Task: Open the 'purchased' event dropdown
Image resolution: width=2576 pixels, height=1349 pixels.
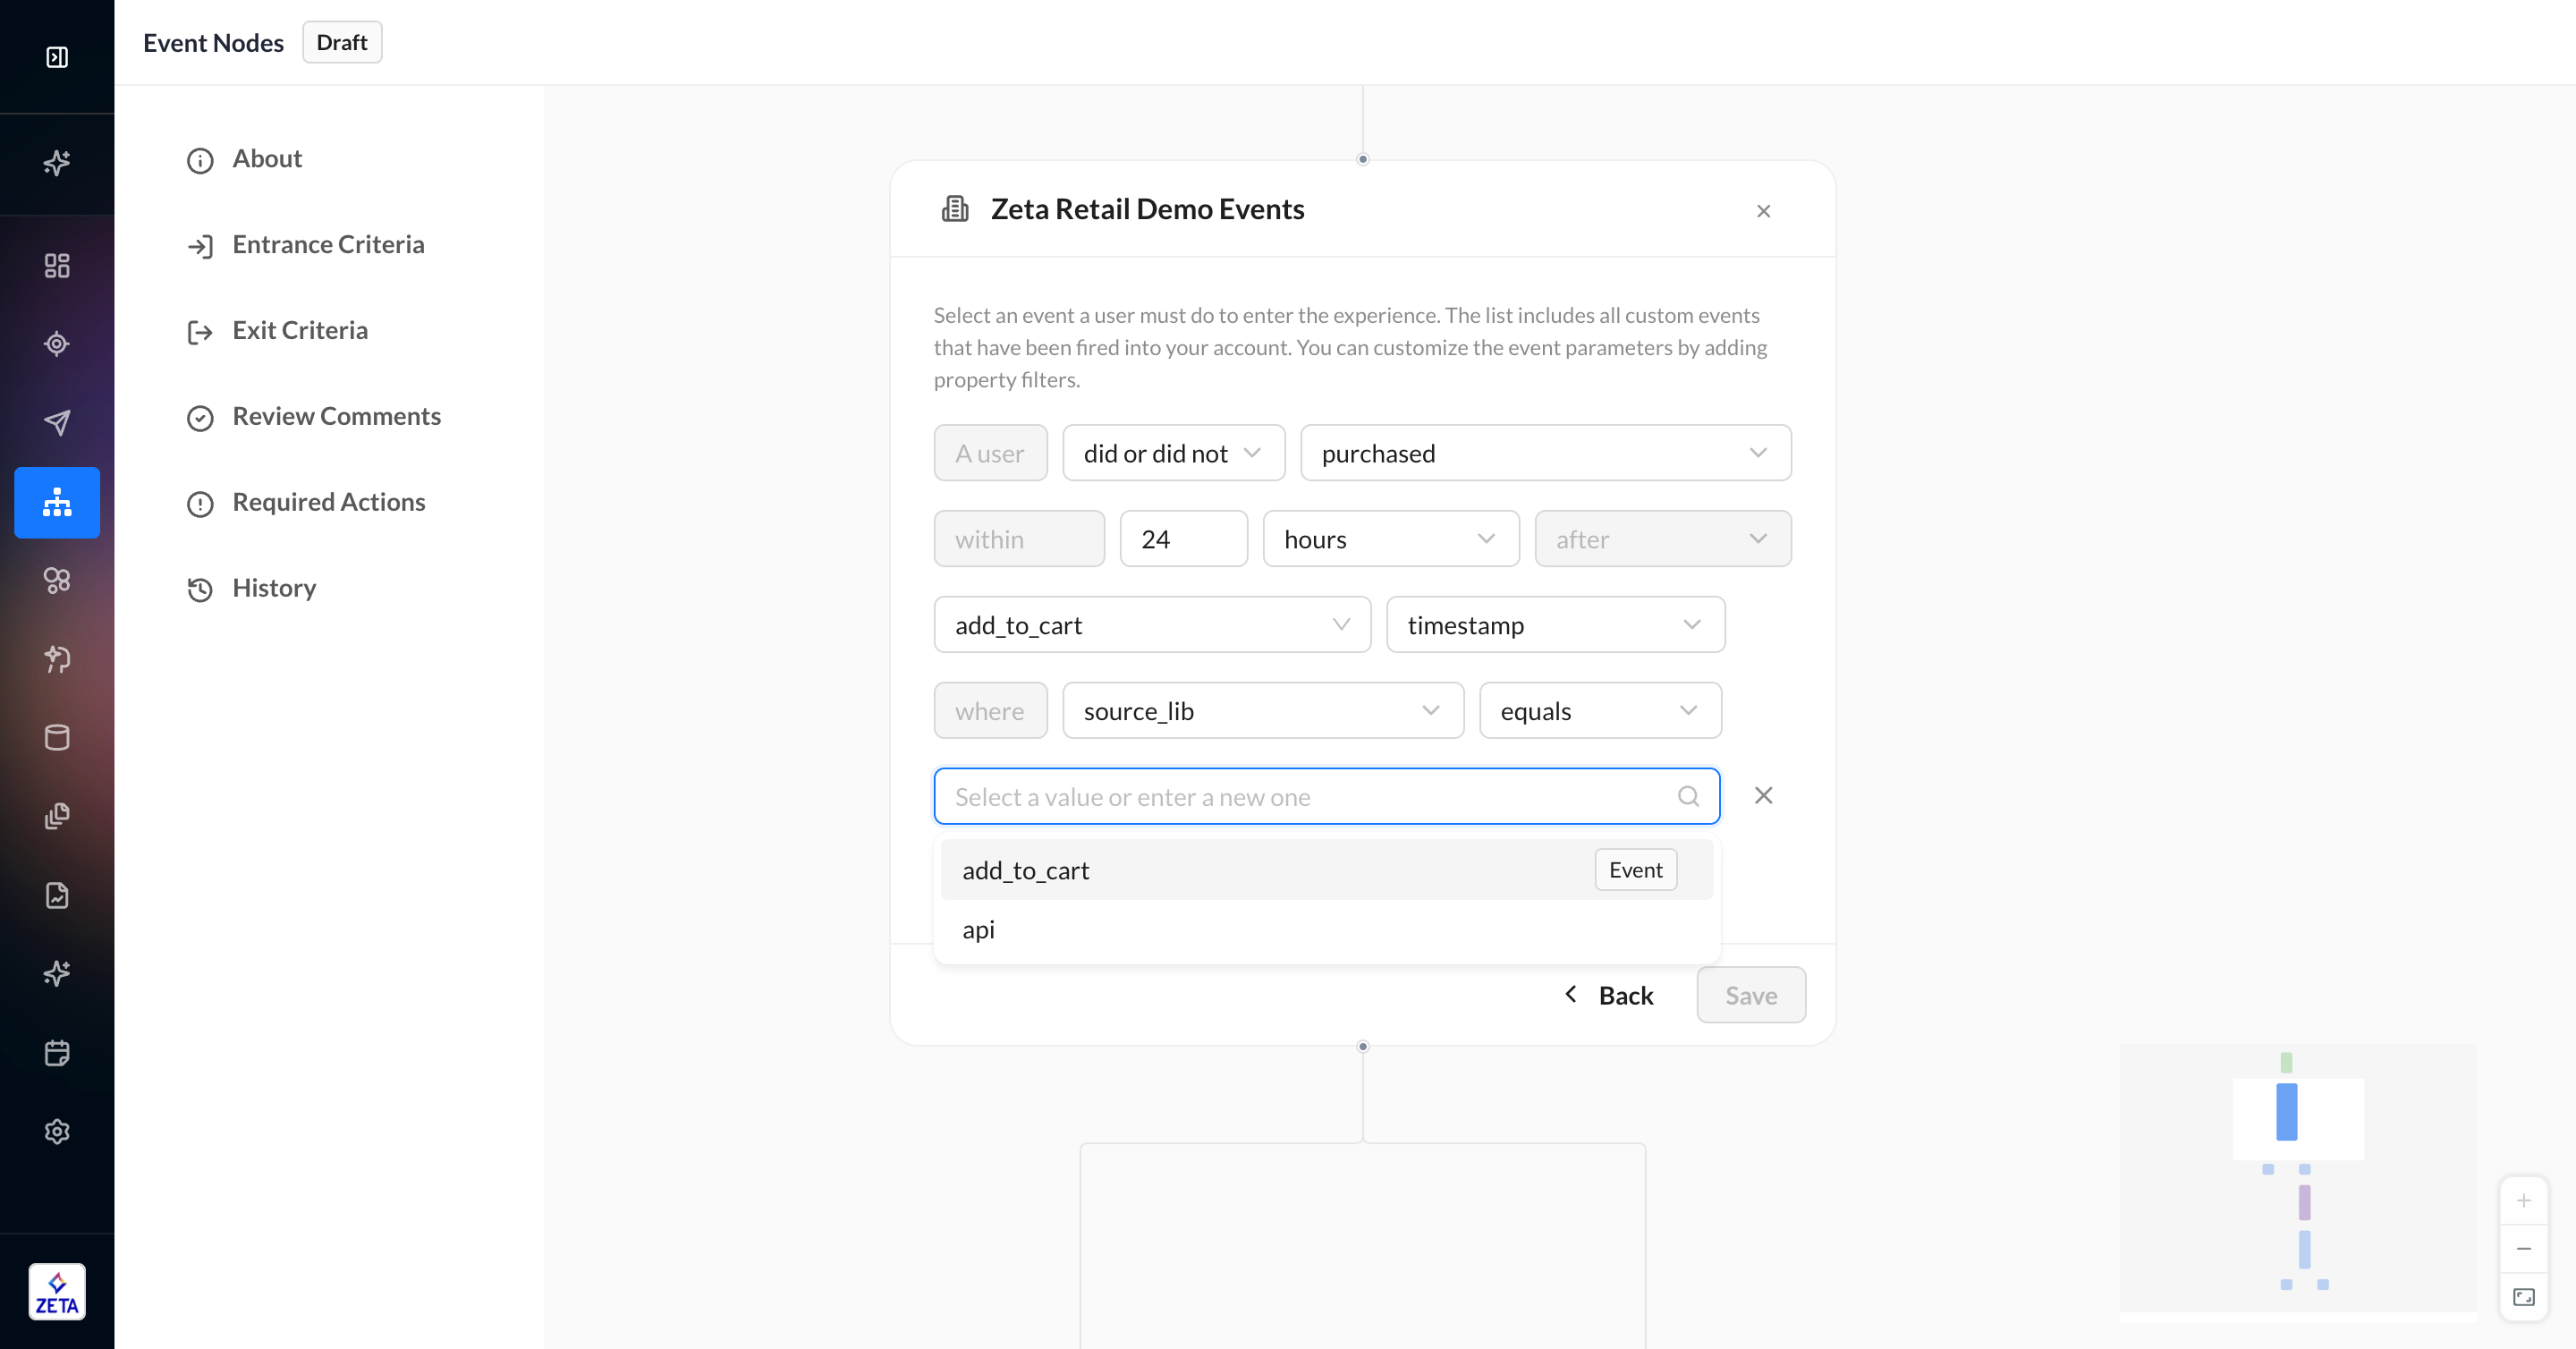Action: tap(1545, 454)
